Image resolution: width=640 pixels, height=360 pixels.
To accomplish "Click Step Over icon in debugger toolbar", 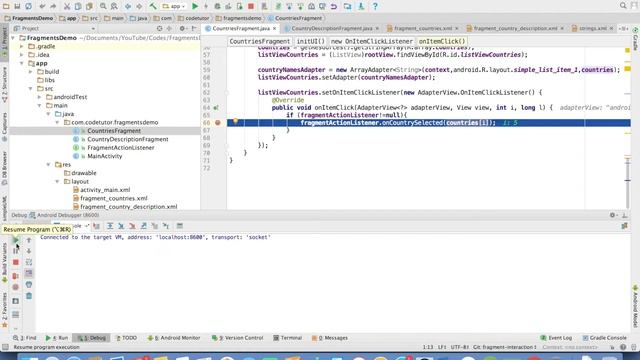I will (110, 226).
